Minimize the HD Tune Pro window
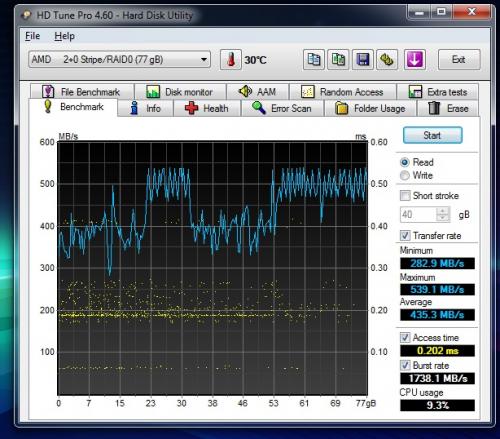 (420, 12)
